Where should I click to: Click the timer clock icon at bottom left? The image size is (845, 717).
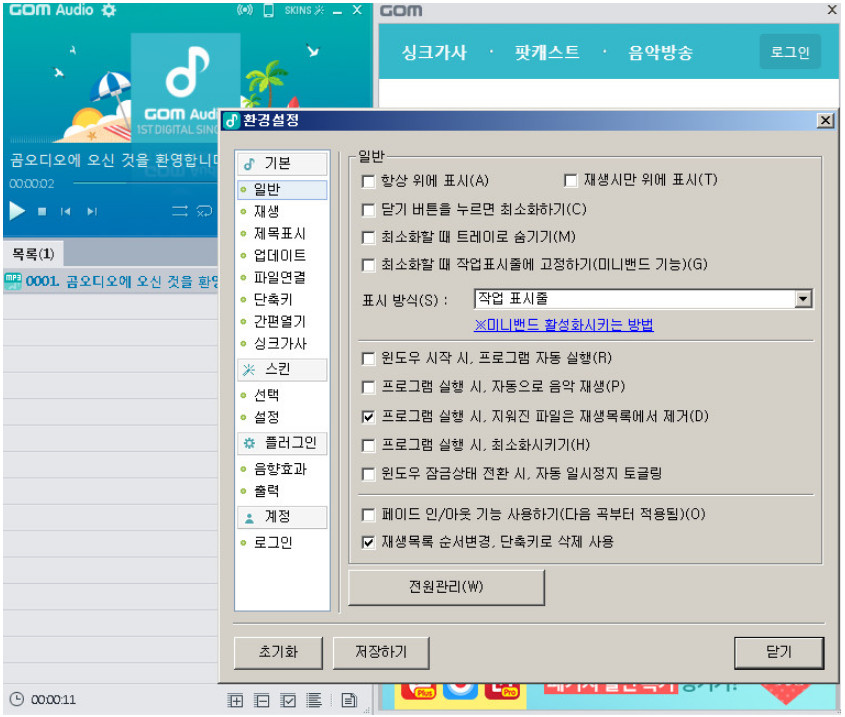coord(17,699)
